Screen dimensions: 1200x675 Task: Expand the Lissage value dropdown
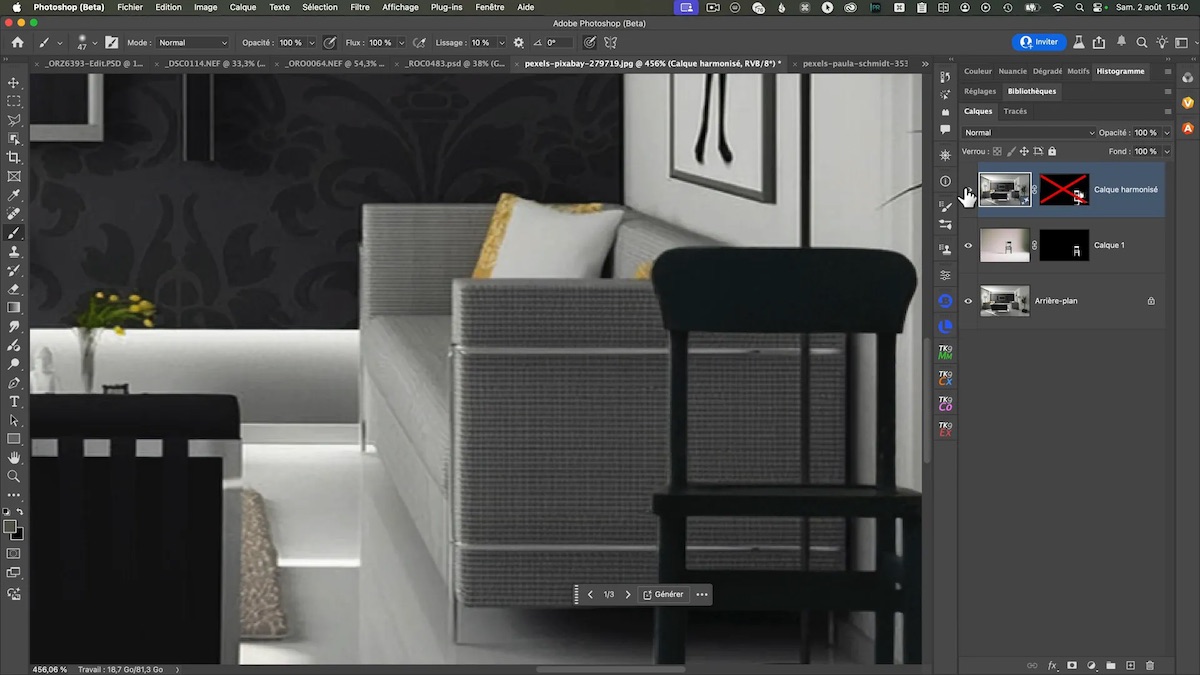(501, 43)
